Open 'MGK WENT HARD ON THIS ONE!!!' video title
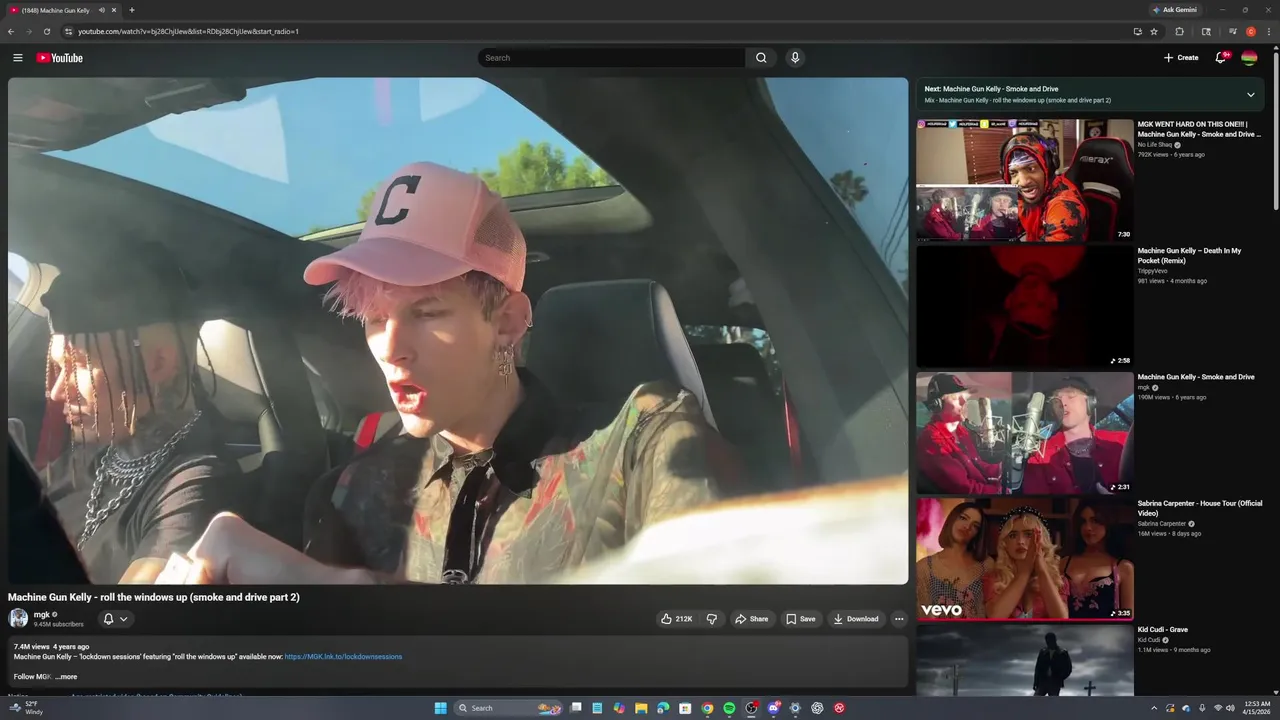The image size is (1280, 720). click(1199, 129)
